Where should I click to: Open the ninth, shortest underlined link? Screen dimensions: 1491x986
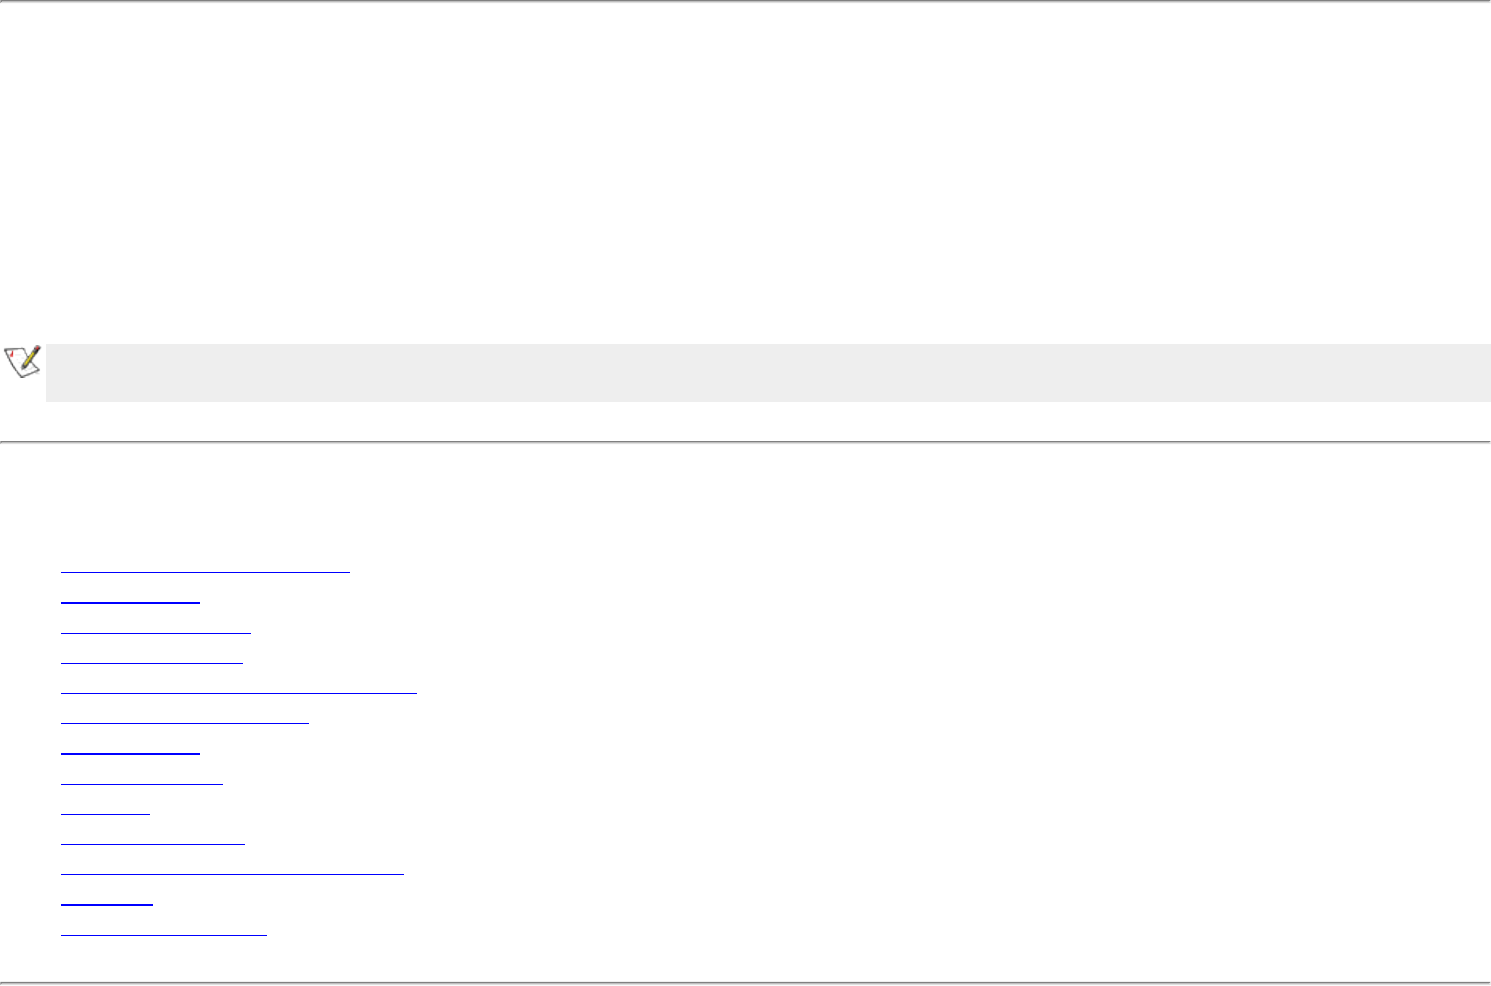105,810
